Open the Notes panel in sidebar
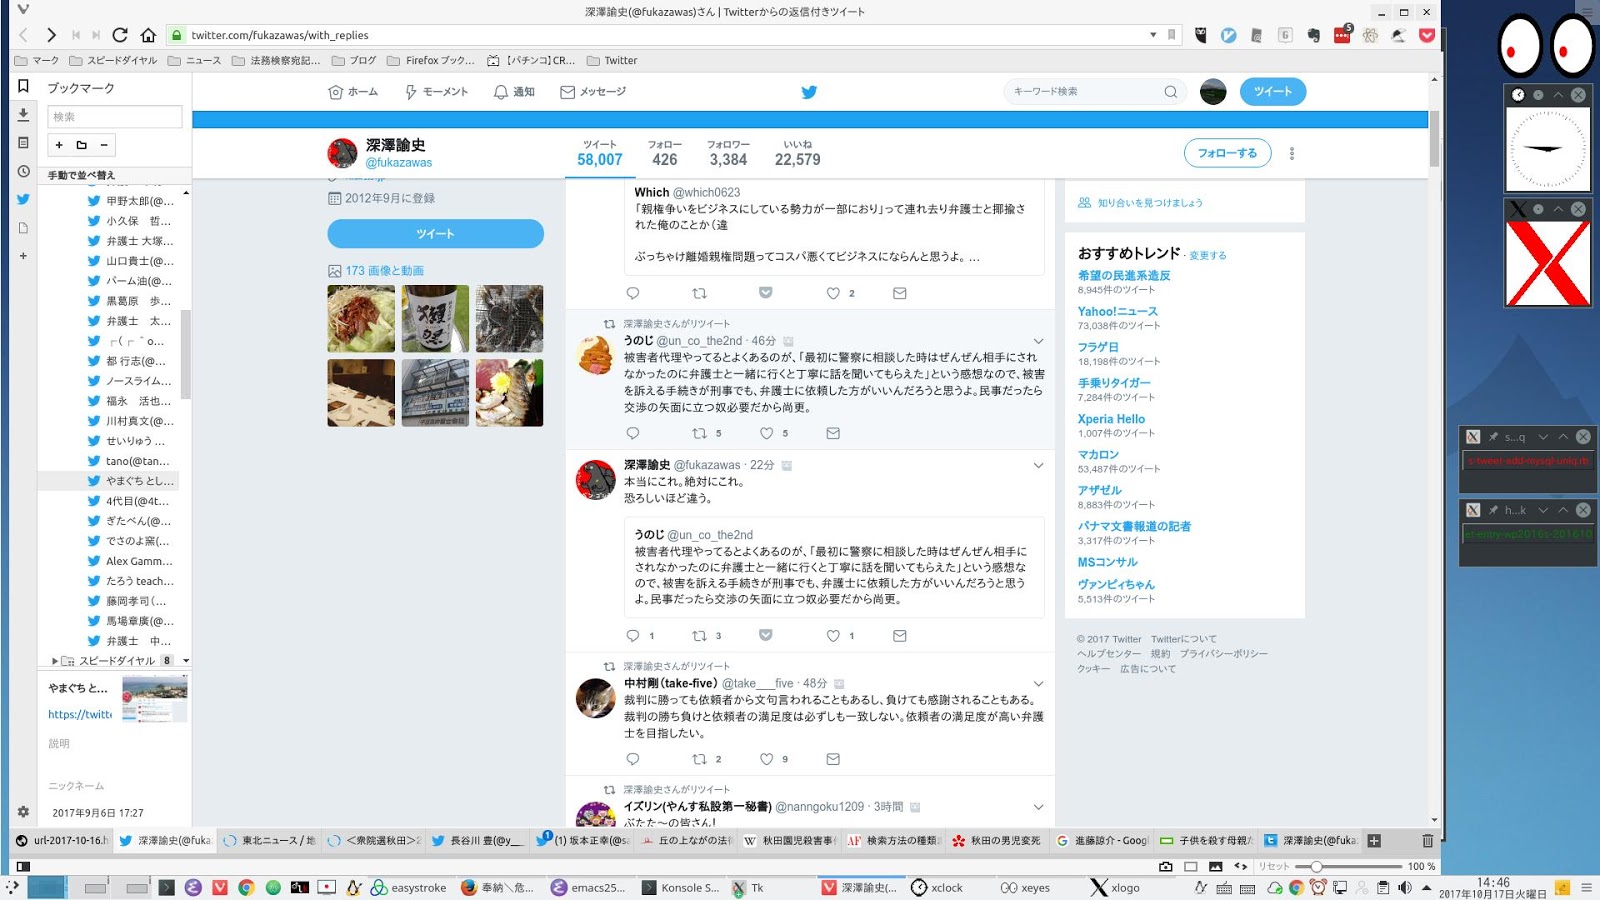This screenshot has height=900, width=1600. (23, 143)
